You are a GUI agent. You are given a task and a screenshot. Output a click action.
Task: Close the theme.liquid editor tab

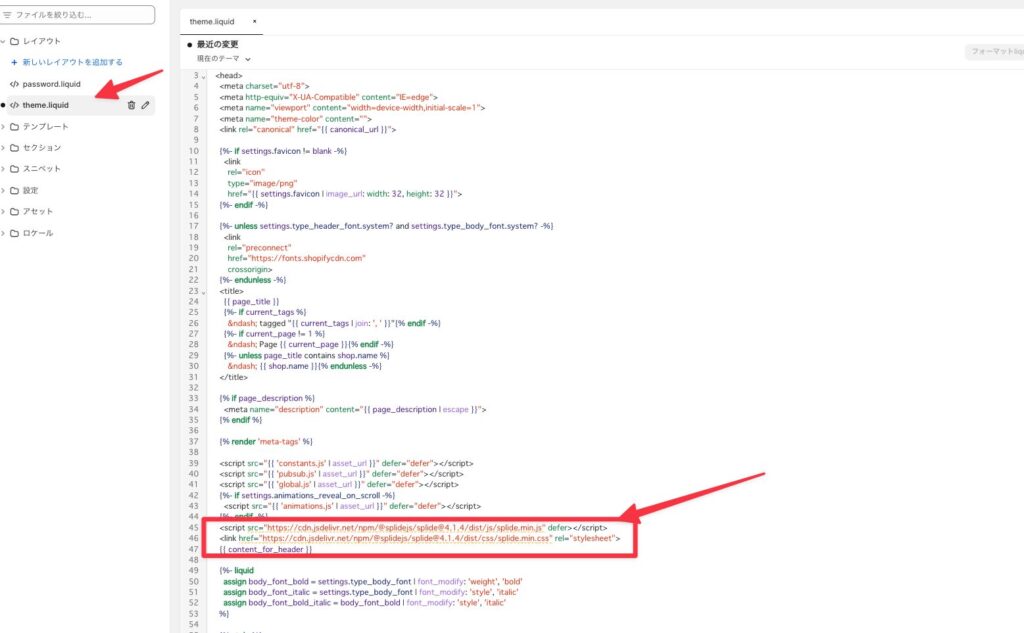[255, 22]
